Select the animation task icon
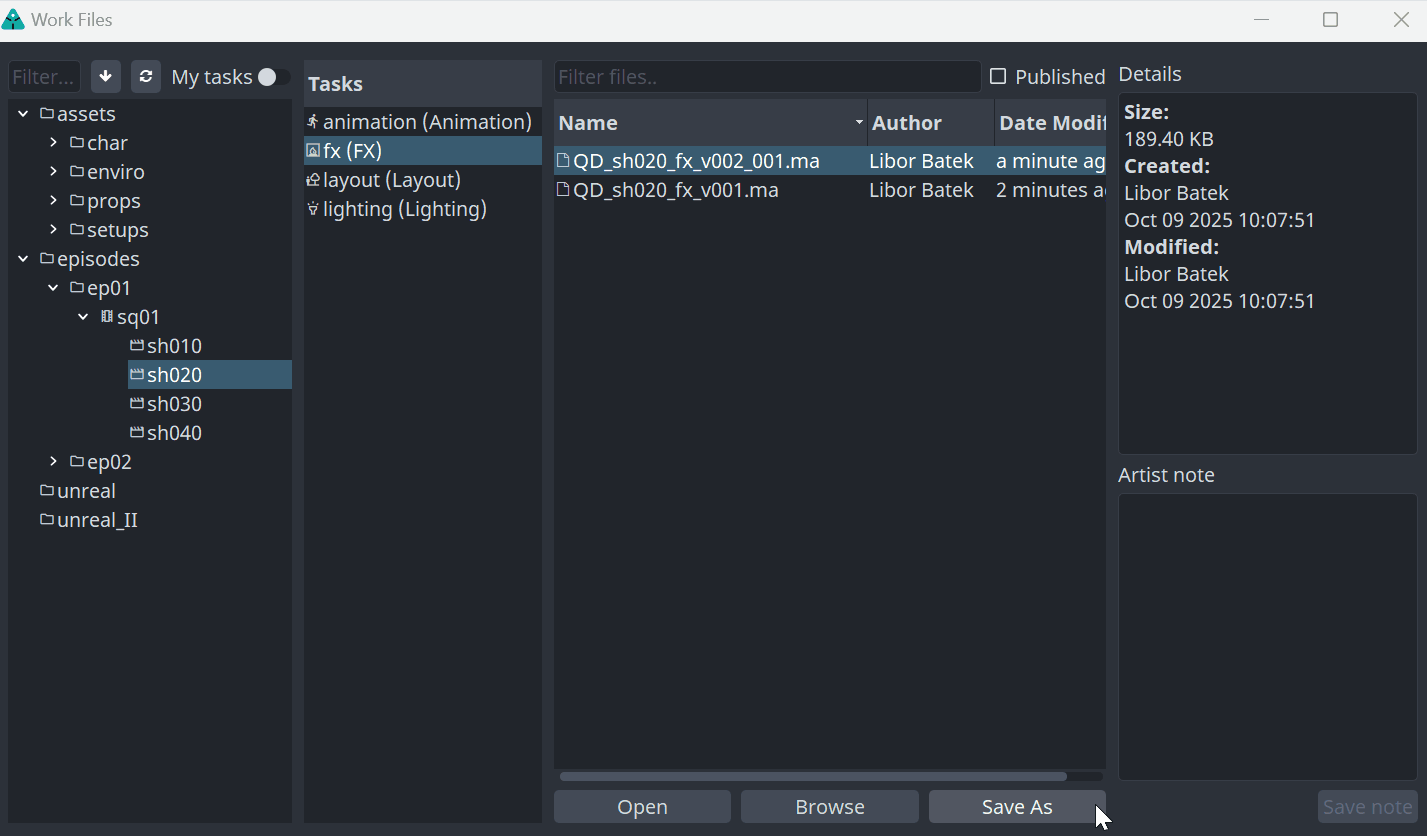Image resolution: width=1427 pixels, height=836 pixels. tap(313, 122)
